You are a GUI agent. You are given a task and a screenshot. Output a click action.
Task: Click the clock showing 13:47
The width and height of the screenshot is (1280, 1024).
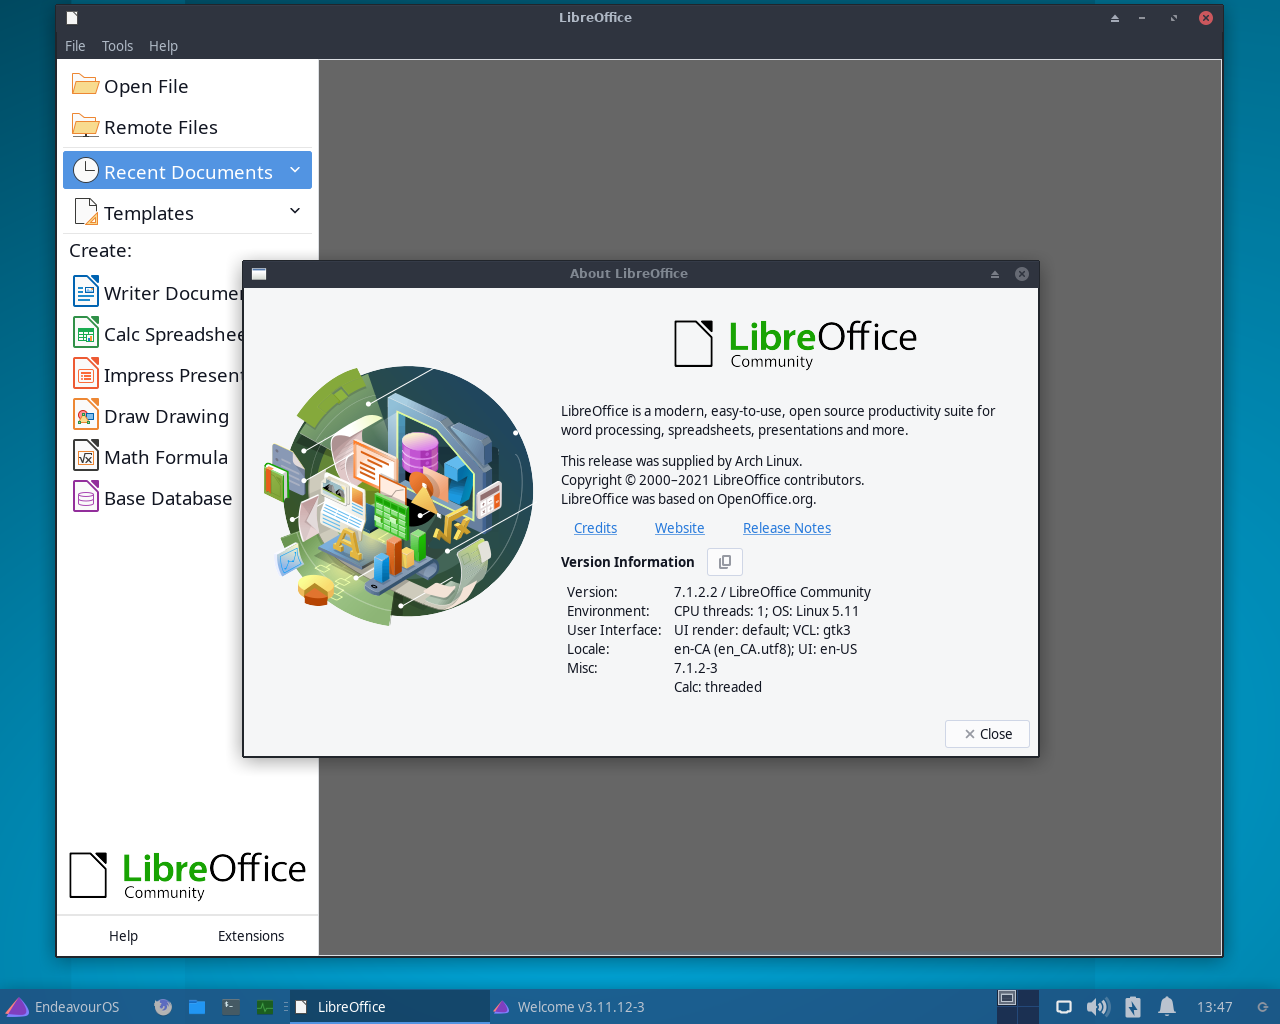point(1214,1007)
